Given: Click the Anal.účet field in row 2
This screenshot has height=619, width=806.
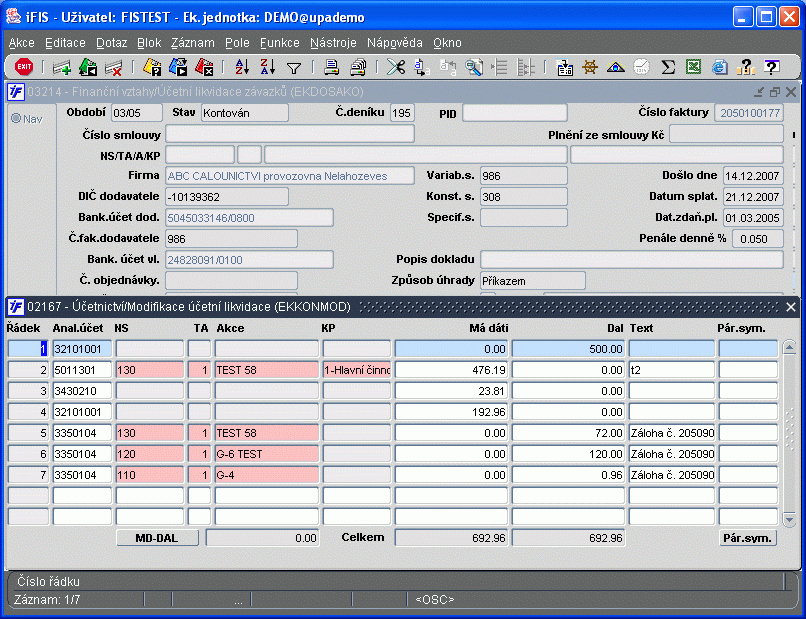Looking at the screenshot, I should [82, 370].
